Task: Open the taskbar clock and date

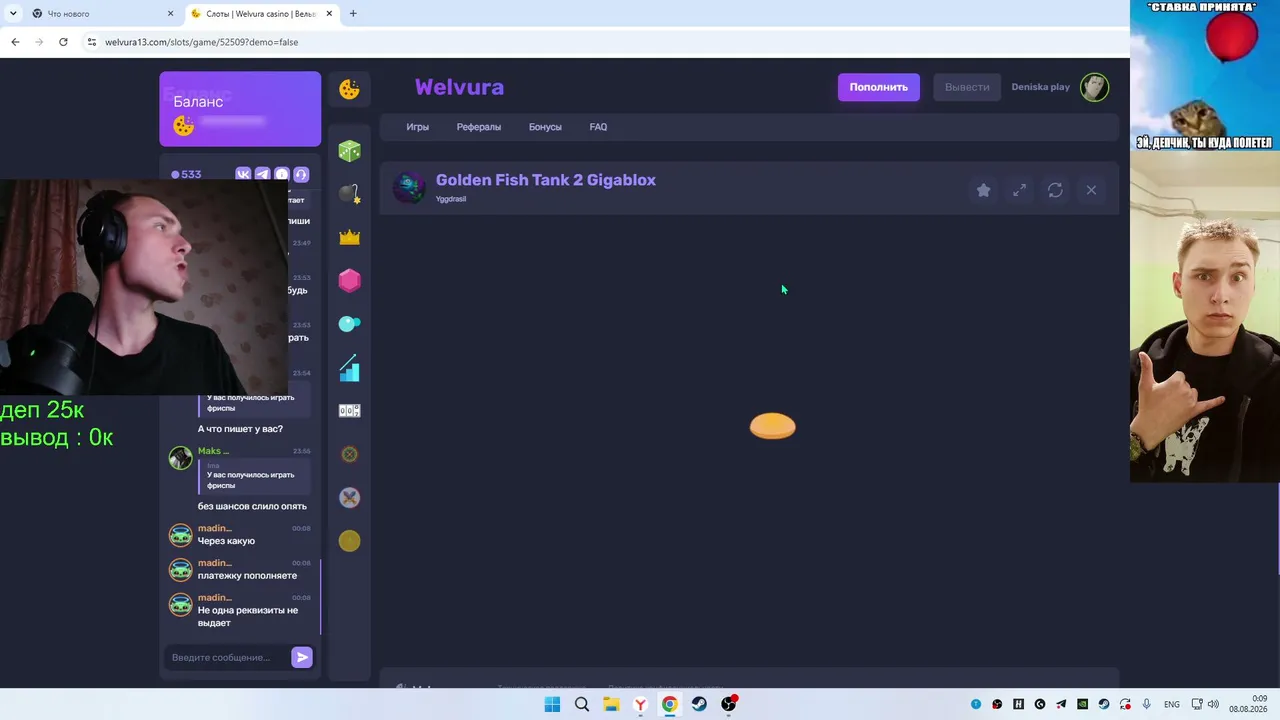Action: pos(1249,704)
